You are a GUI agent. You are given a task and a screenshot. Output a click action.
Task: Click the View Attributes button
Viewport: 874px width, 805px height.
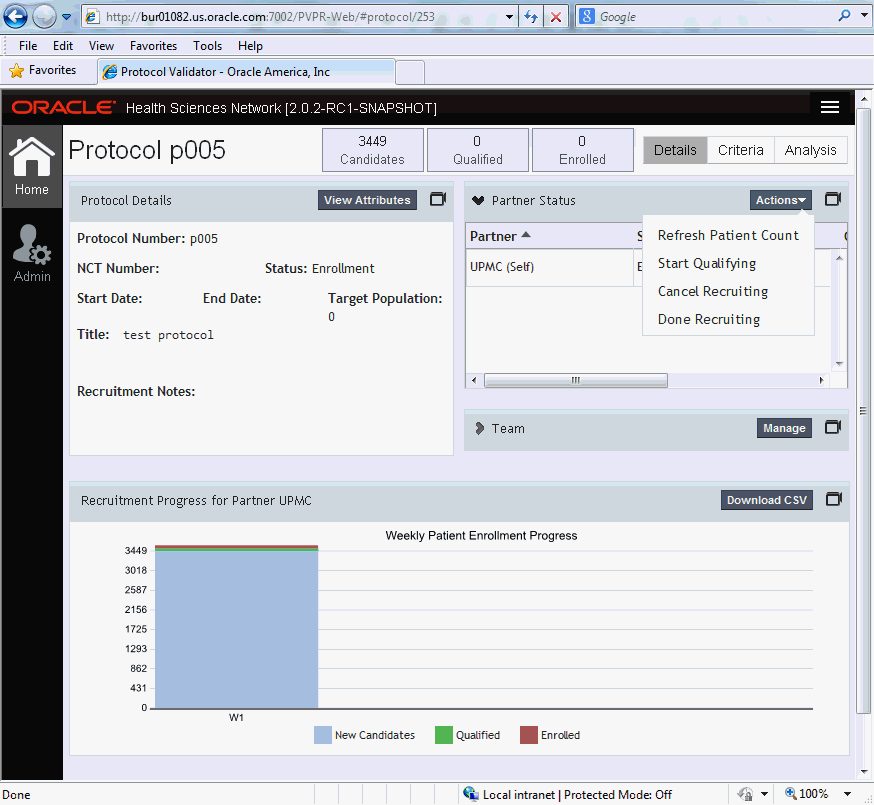point(367,200)
